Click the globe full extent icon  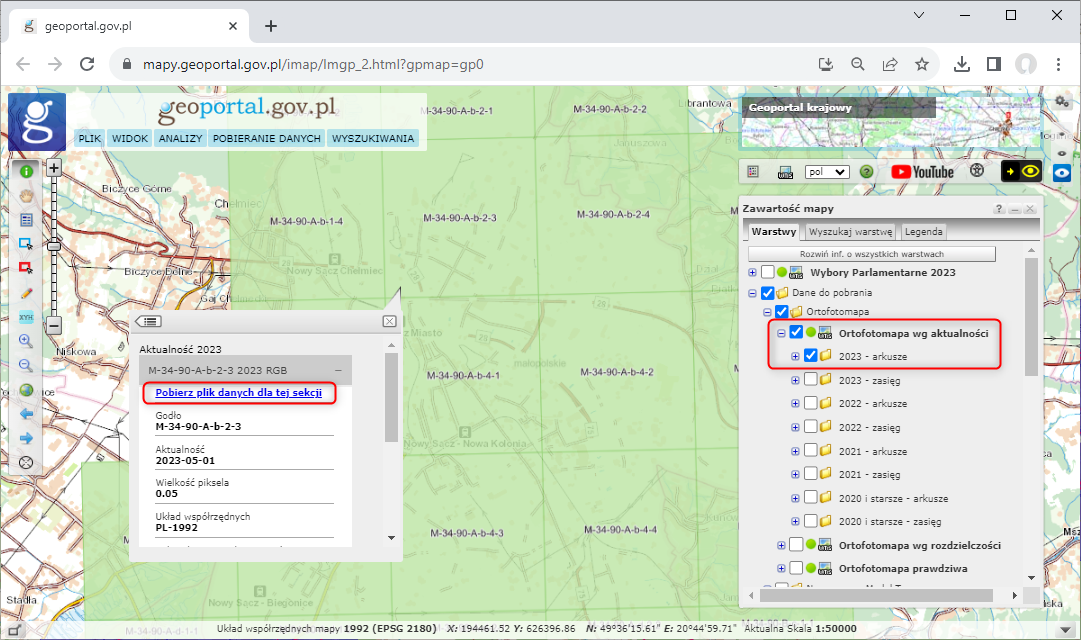(27, 390)
